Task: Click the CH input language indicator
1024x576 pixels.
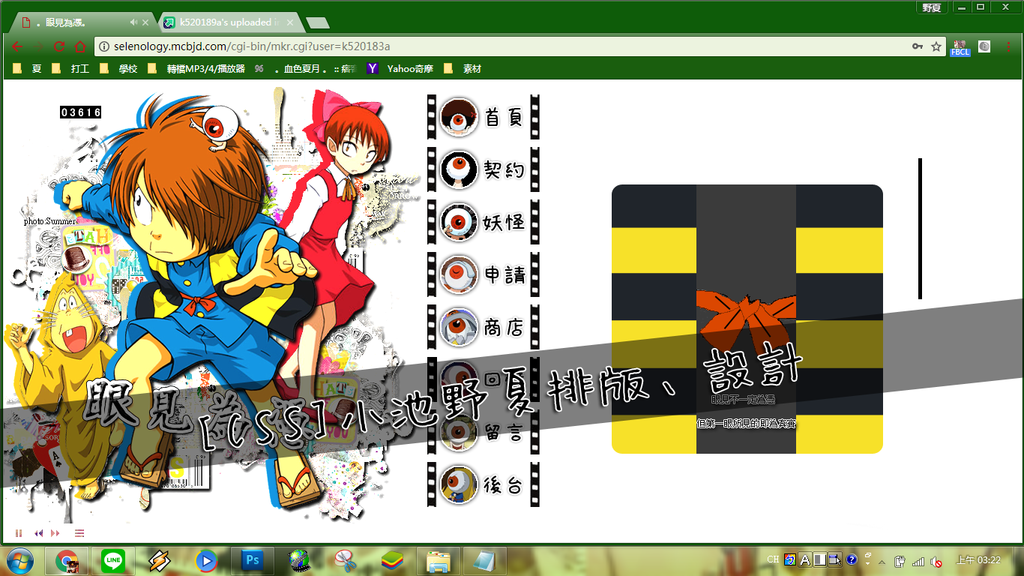Action: tap(773, 560)
